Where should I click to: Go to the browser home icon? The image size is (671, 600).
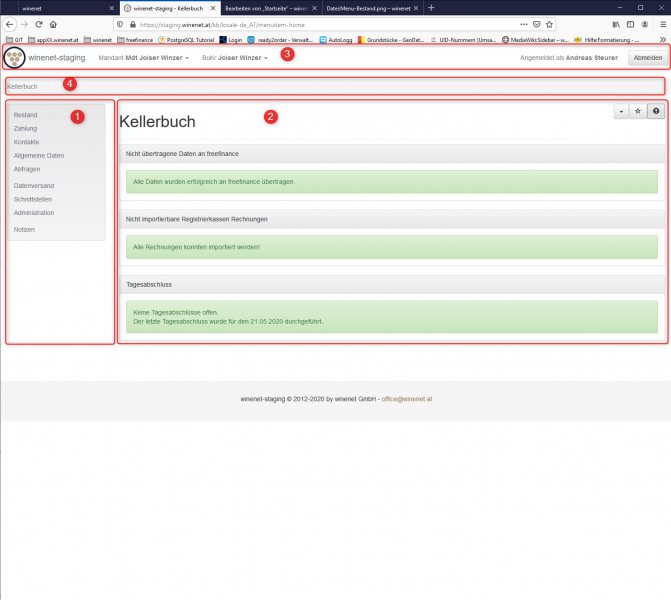coord(52,24)
